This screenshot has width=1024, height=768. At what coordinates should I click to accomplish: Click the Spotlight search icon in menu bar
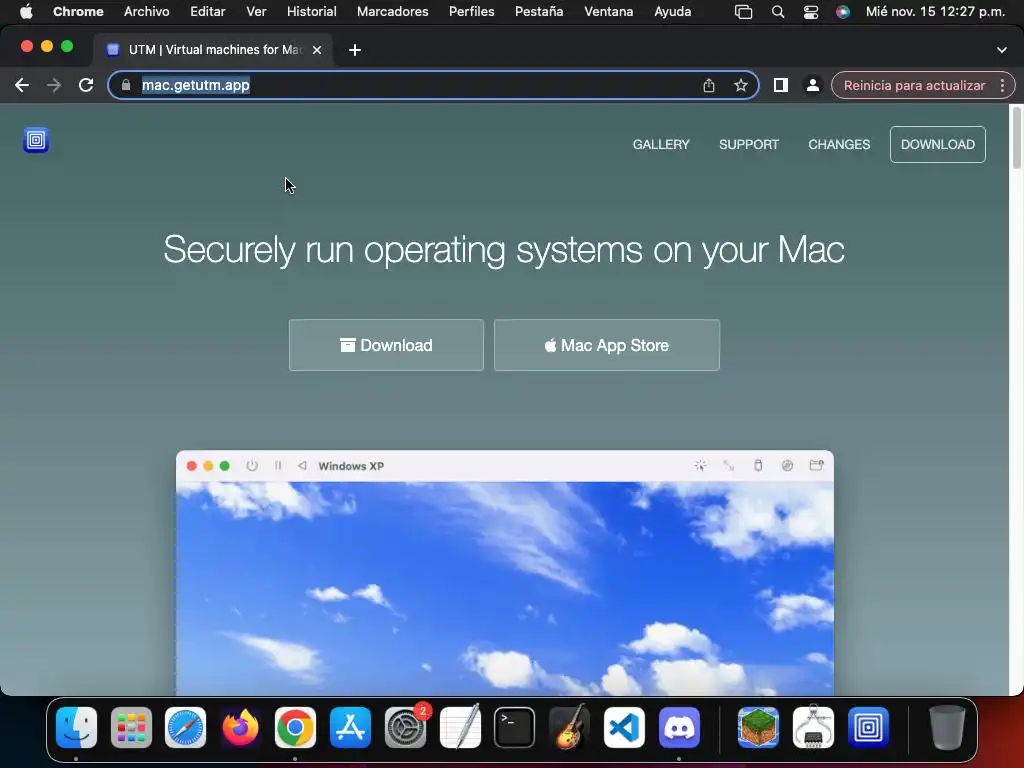point(777,12)
